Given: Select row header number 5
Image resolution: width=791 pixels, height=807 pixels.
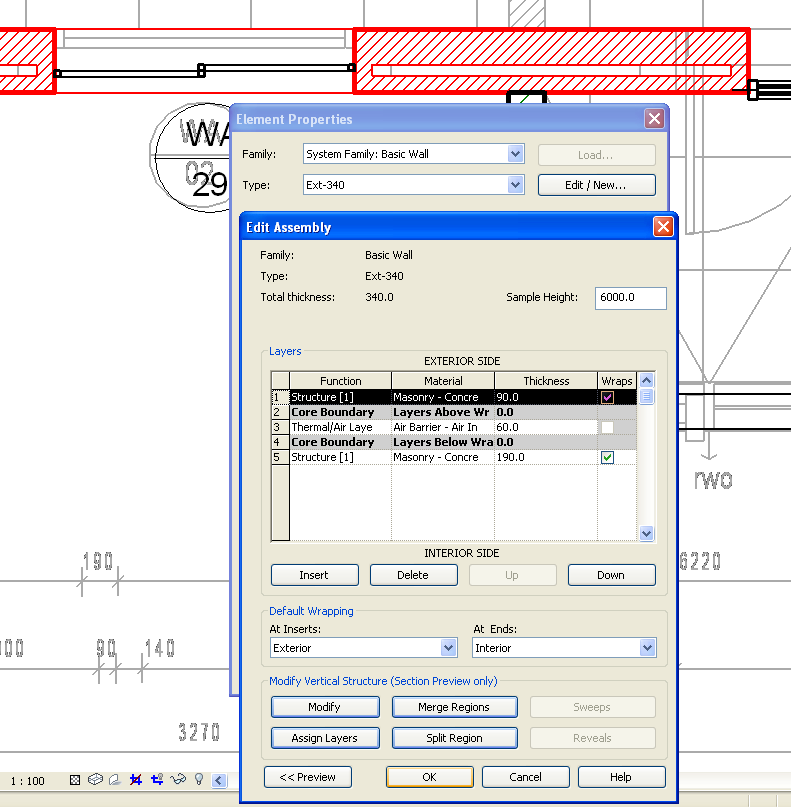Looking at the screenshot, I should pyautogui.click(x=280, y=457).
